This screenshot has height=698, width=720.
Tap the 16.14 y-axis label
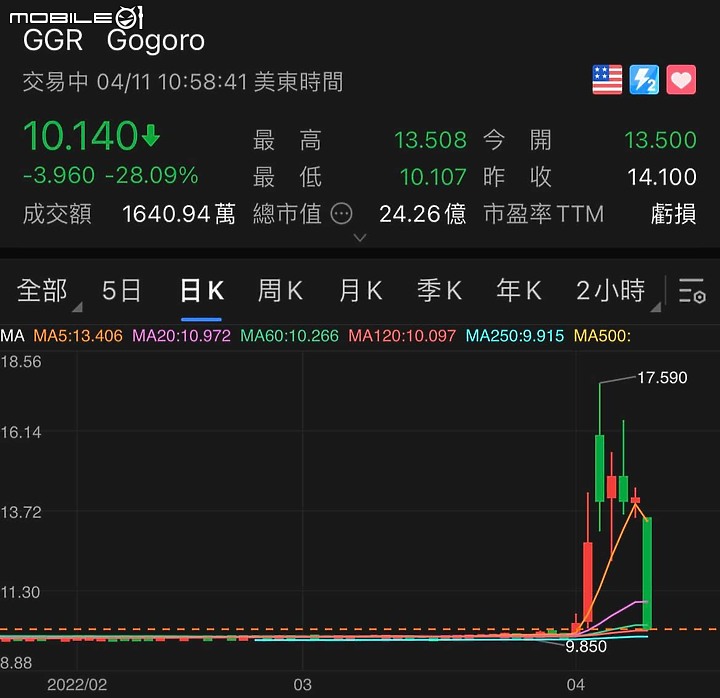[21, 432]
